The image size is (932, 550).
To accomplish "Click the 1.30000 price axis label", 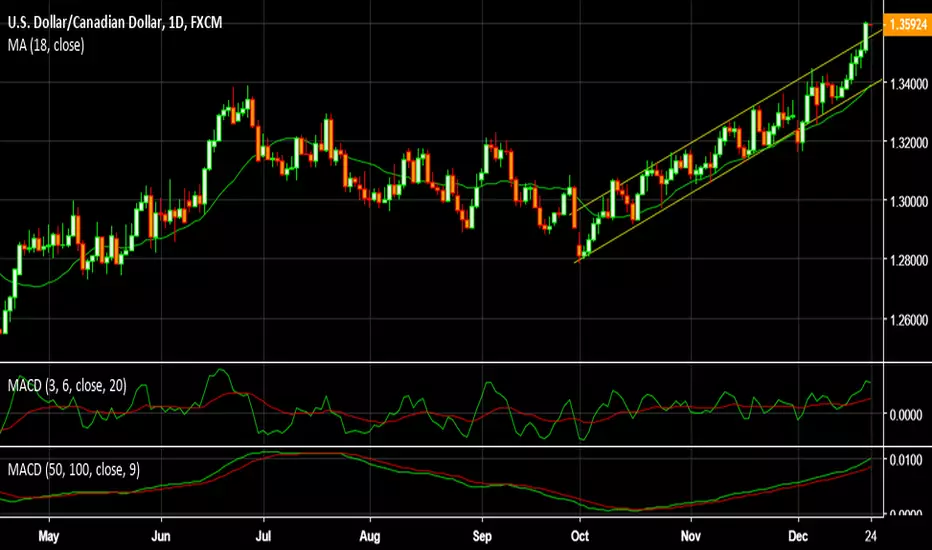I will coord(908,202).
